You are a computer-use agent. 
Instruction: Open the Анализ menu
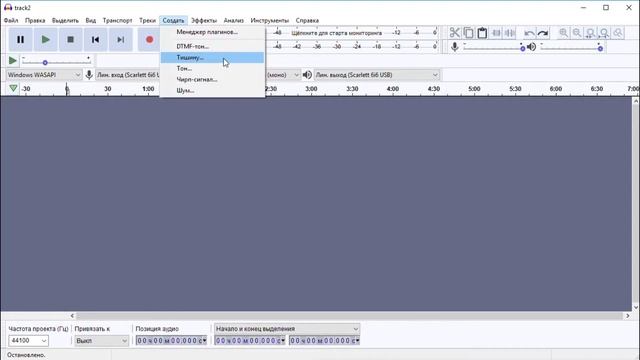pyautogui.click(x=234, y=20)
